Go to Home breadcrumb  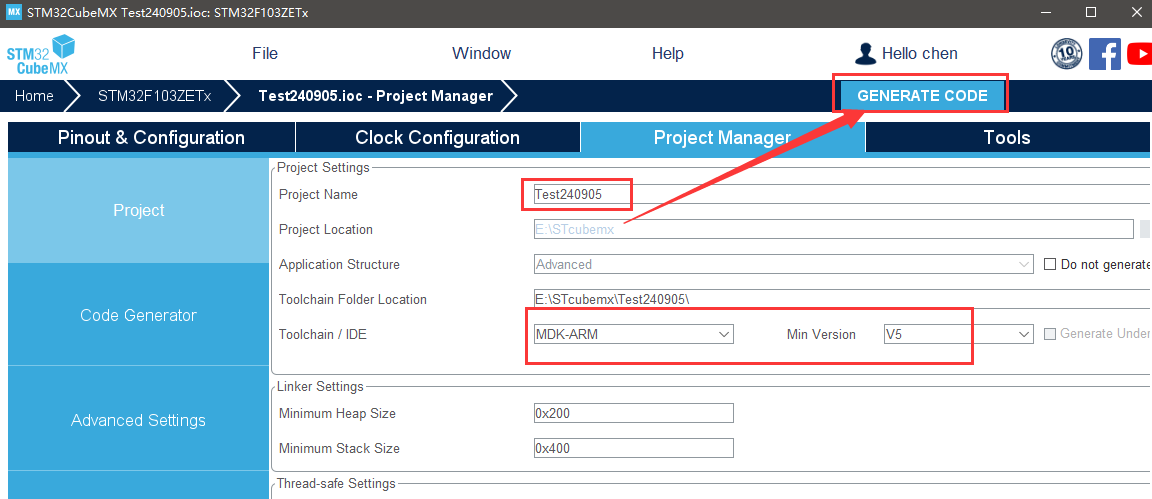(34, 96)
